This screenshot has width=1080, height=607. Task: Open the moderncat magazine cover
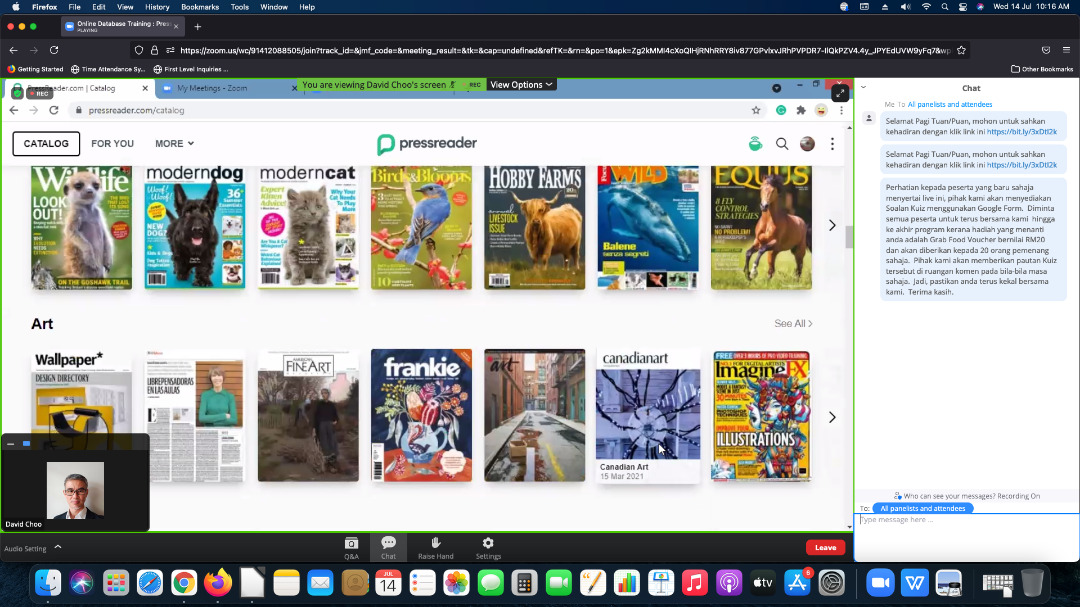pyautogui.click(x=308, y=227)
